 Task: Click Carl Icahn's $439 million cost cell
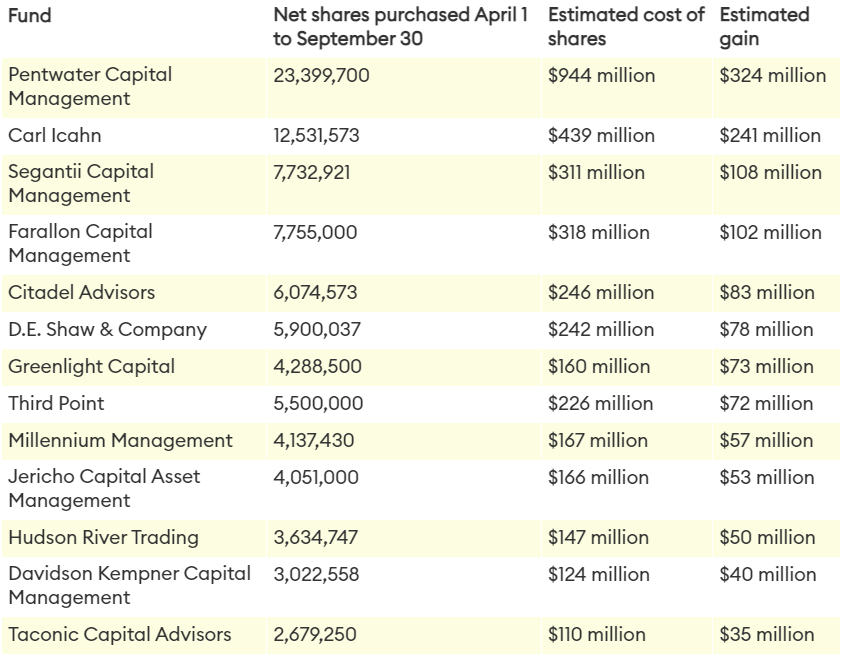pyautogui.click(x=601, y=136)
